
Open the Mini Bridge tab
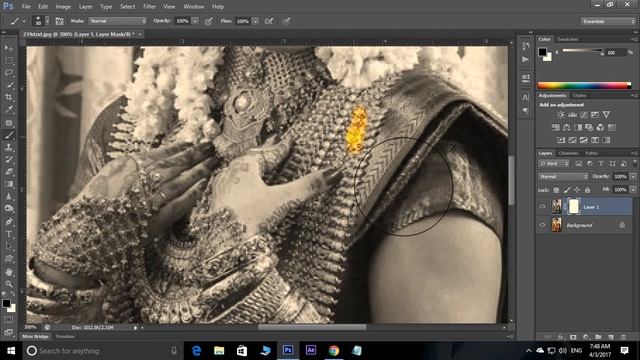36,337
